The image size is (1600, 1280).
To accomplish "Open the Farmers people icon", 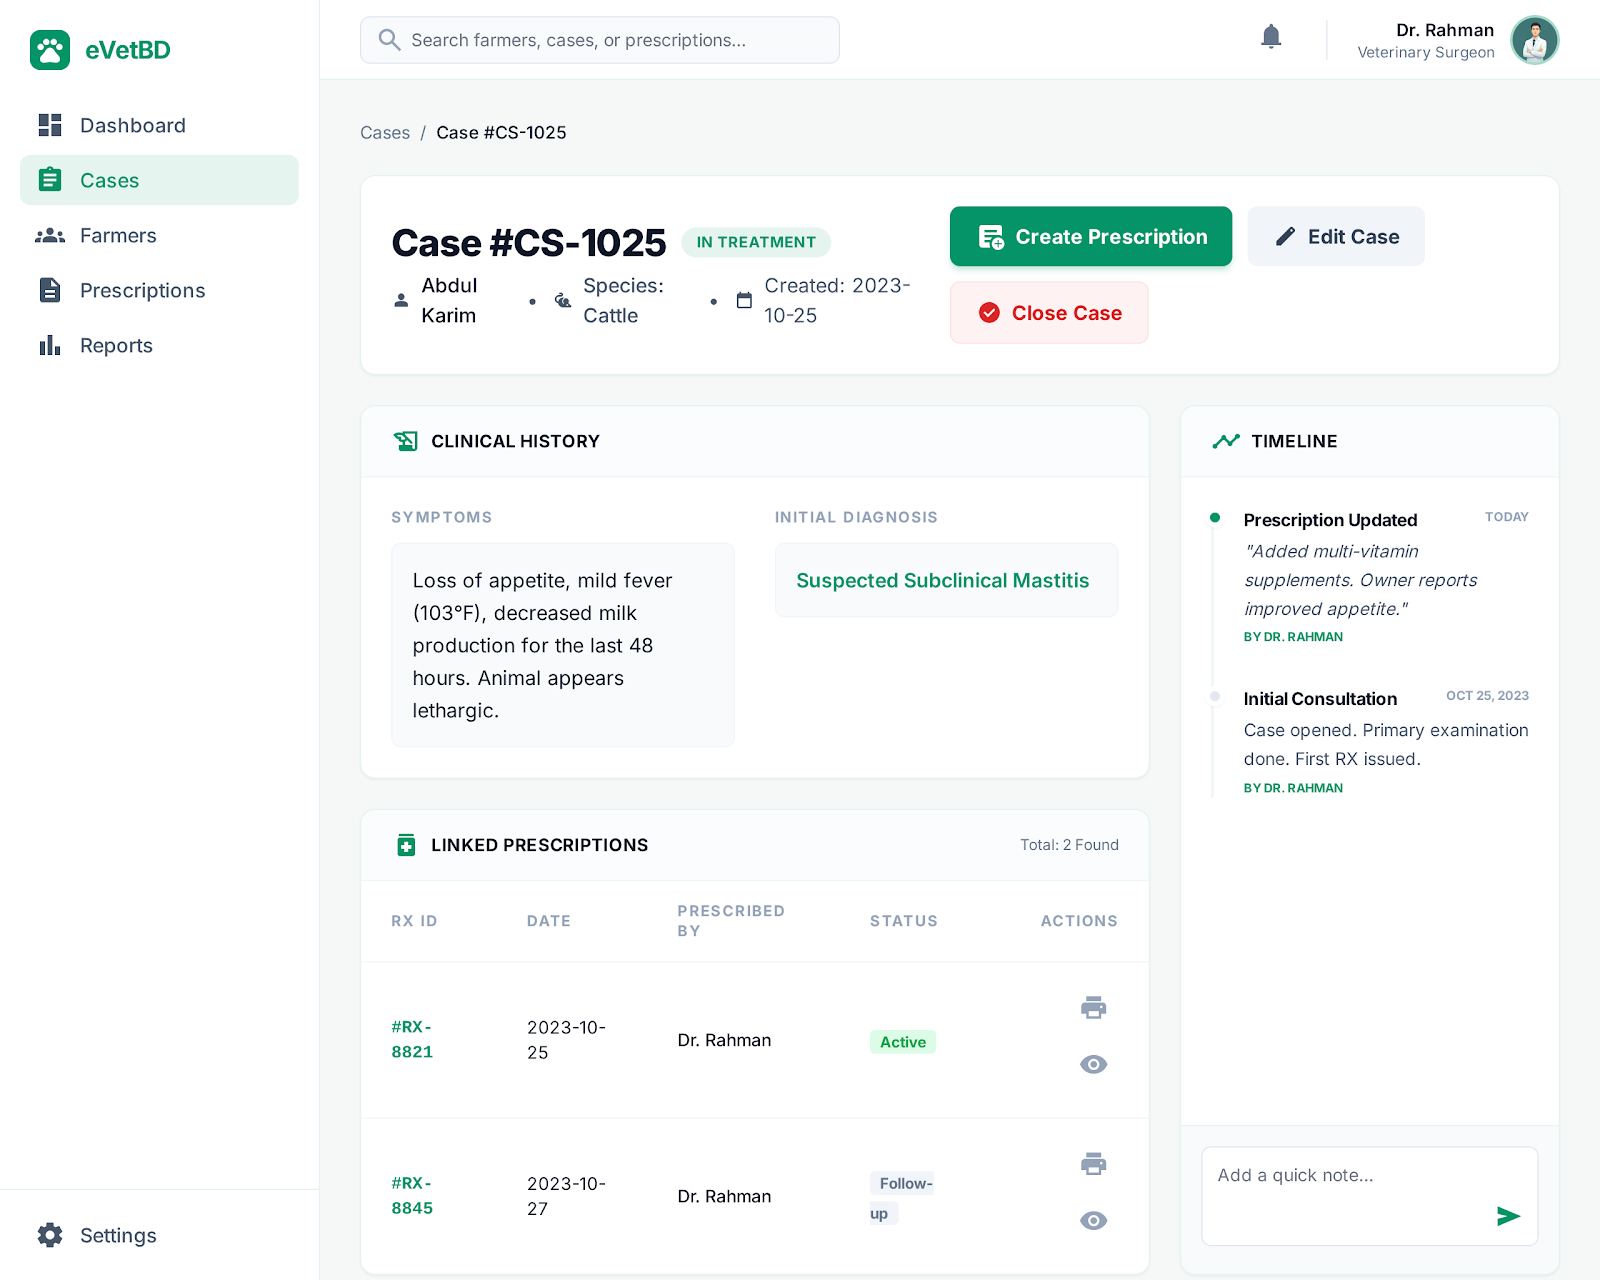I will pos(49,235).
